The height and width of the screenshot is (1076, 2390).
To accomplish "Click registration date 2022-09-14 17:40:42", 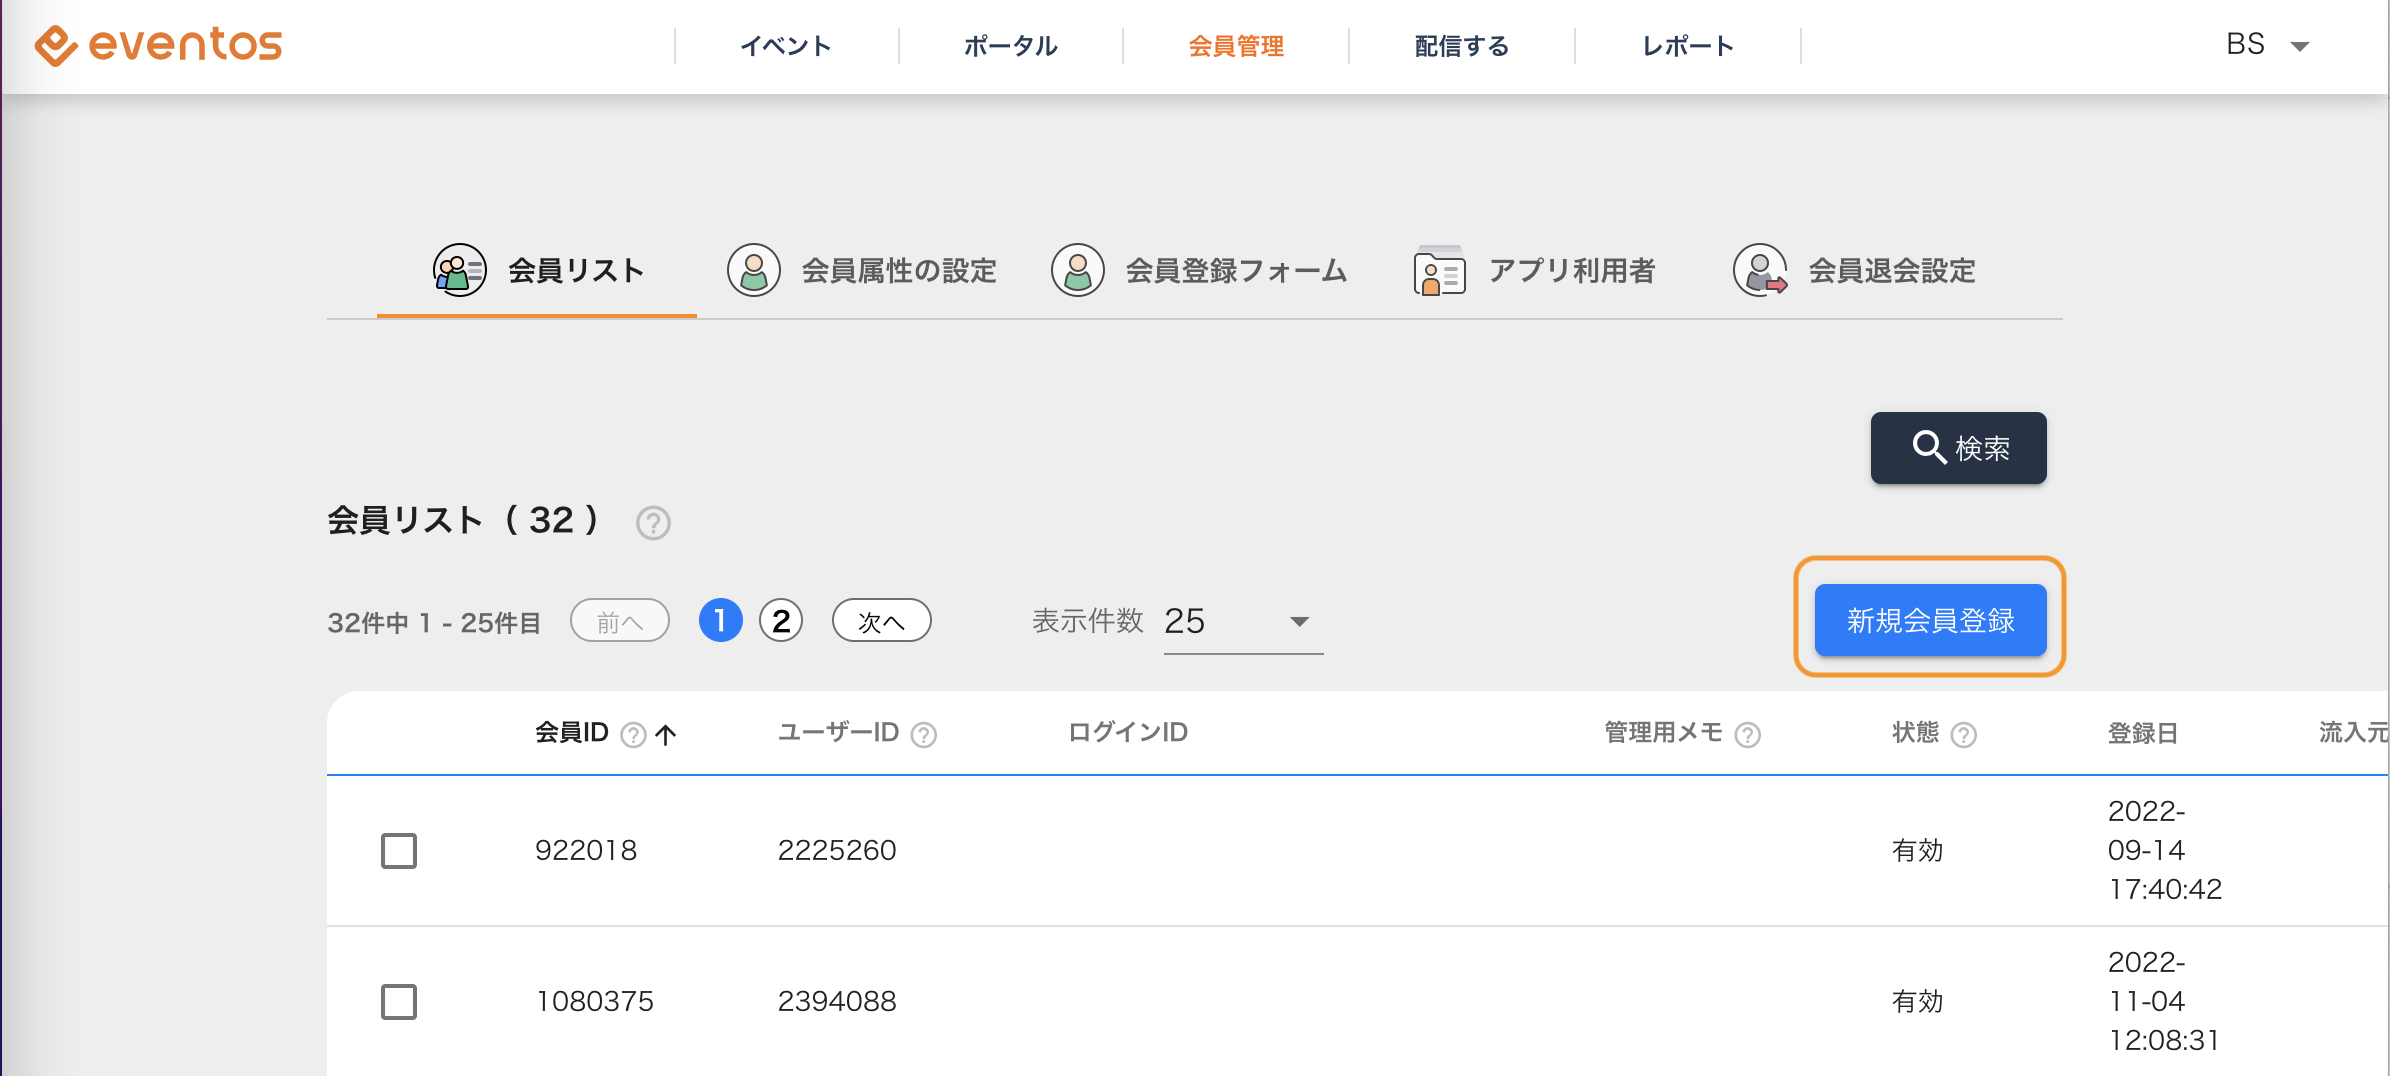I will click(x=2165, y=850).
